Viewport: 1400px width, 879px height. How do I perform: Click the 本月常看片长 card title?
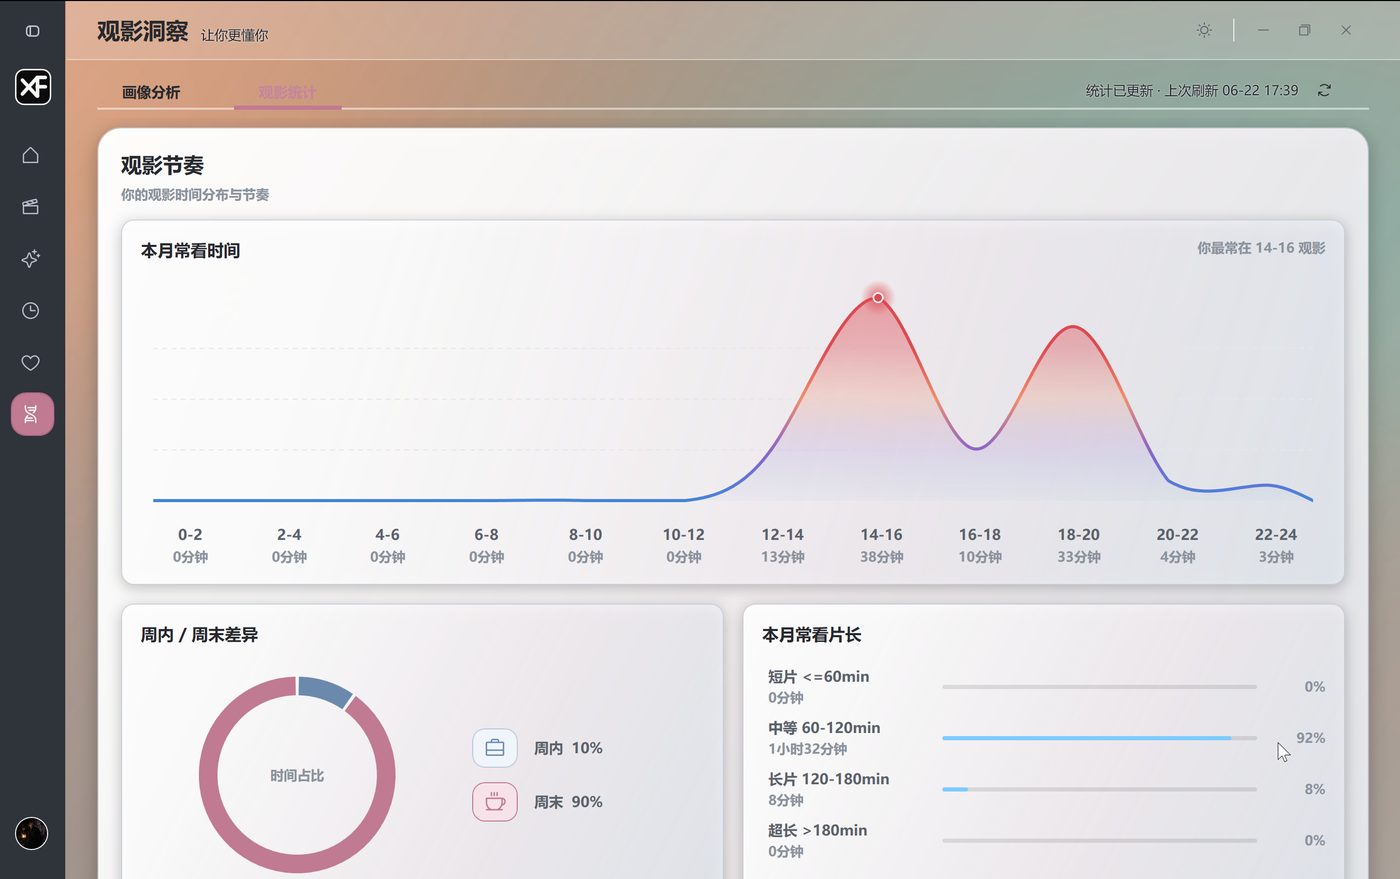[x=811, y=635]
